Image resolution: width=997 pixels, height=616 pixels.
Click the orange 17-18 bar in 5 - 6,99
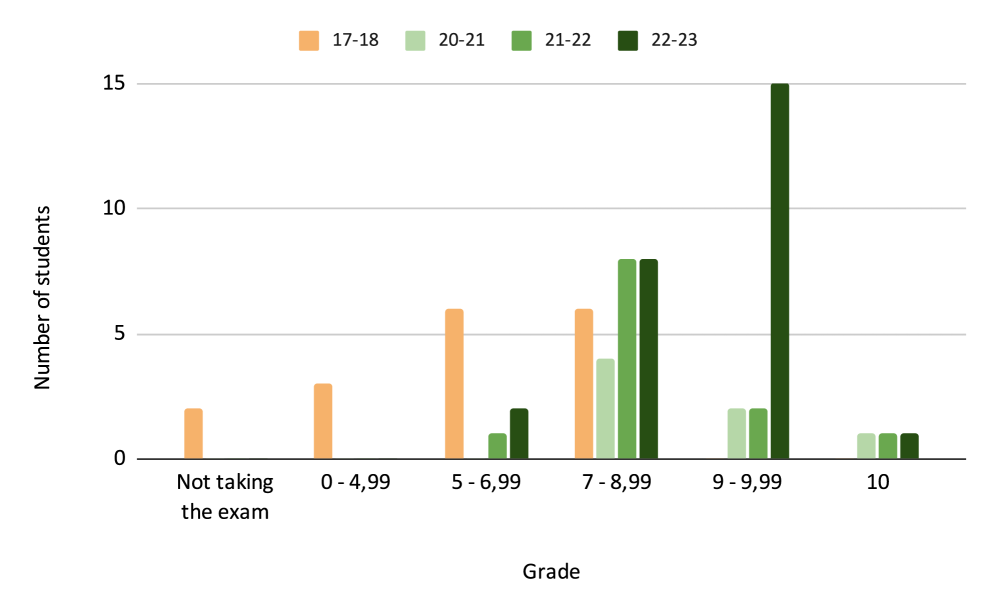point(454,384)
